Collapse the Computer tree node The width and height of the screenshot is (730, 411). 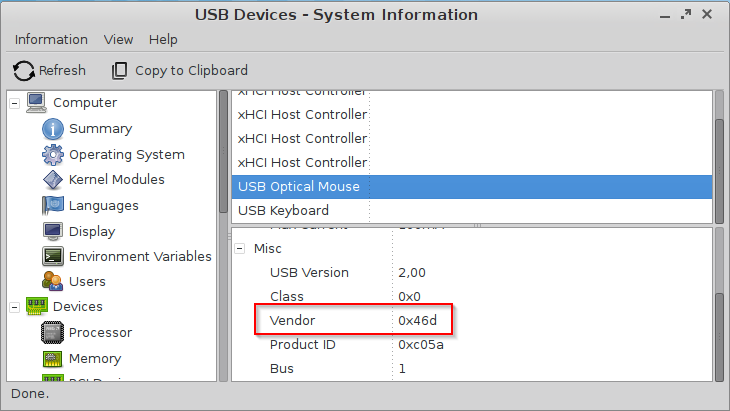pos(15,103)
